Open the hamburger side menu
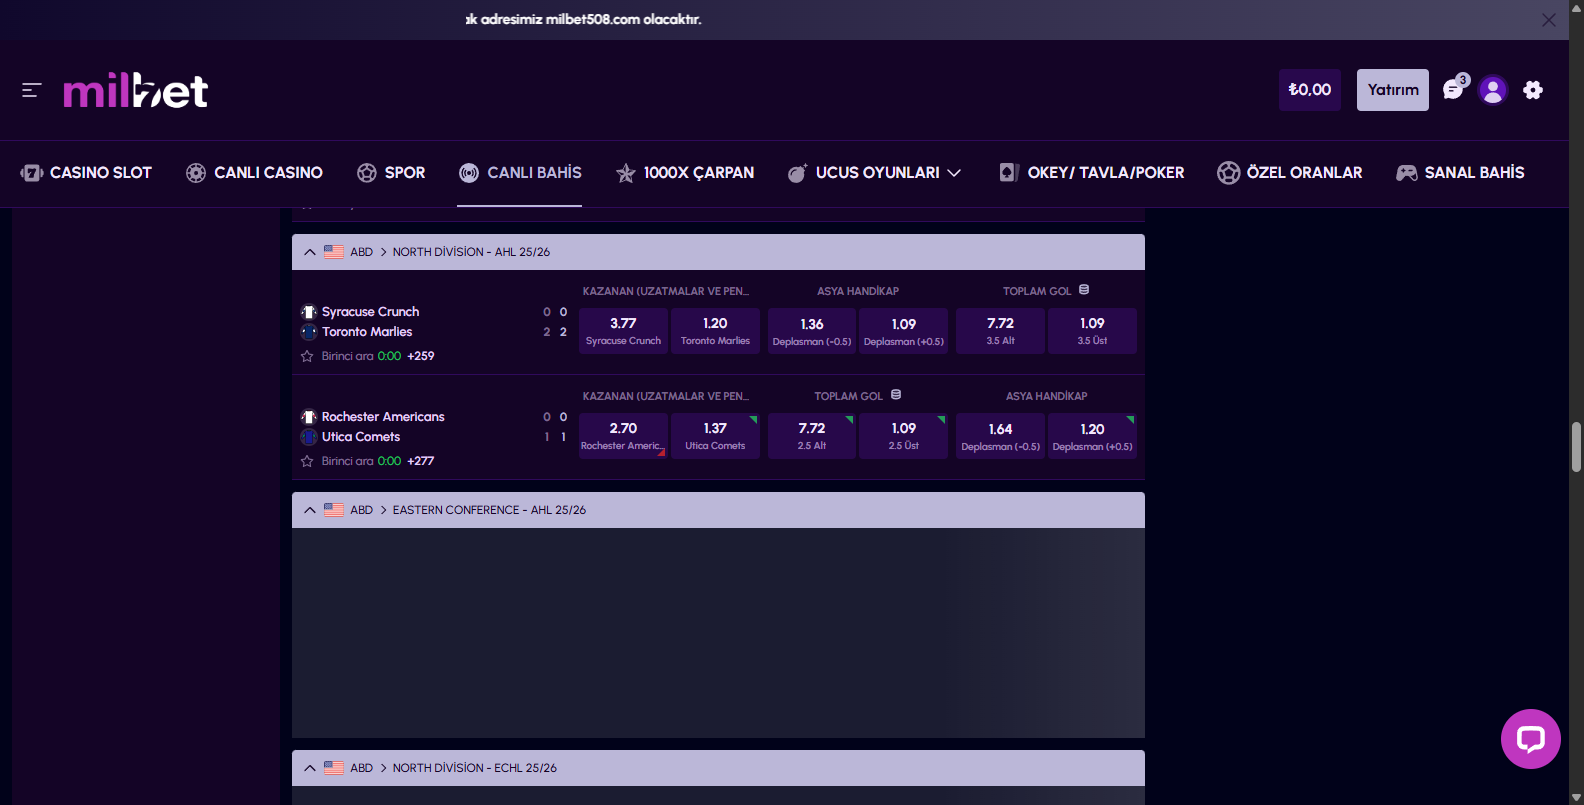Screen dimensions: 1584x805 point(31,90)
